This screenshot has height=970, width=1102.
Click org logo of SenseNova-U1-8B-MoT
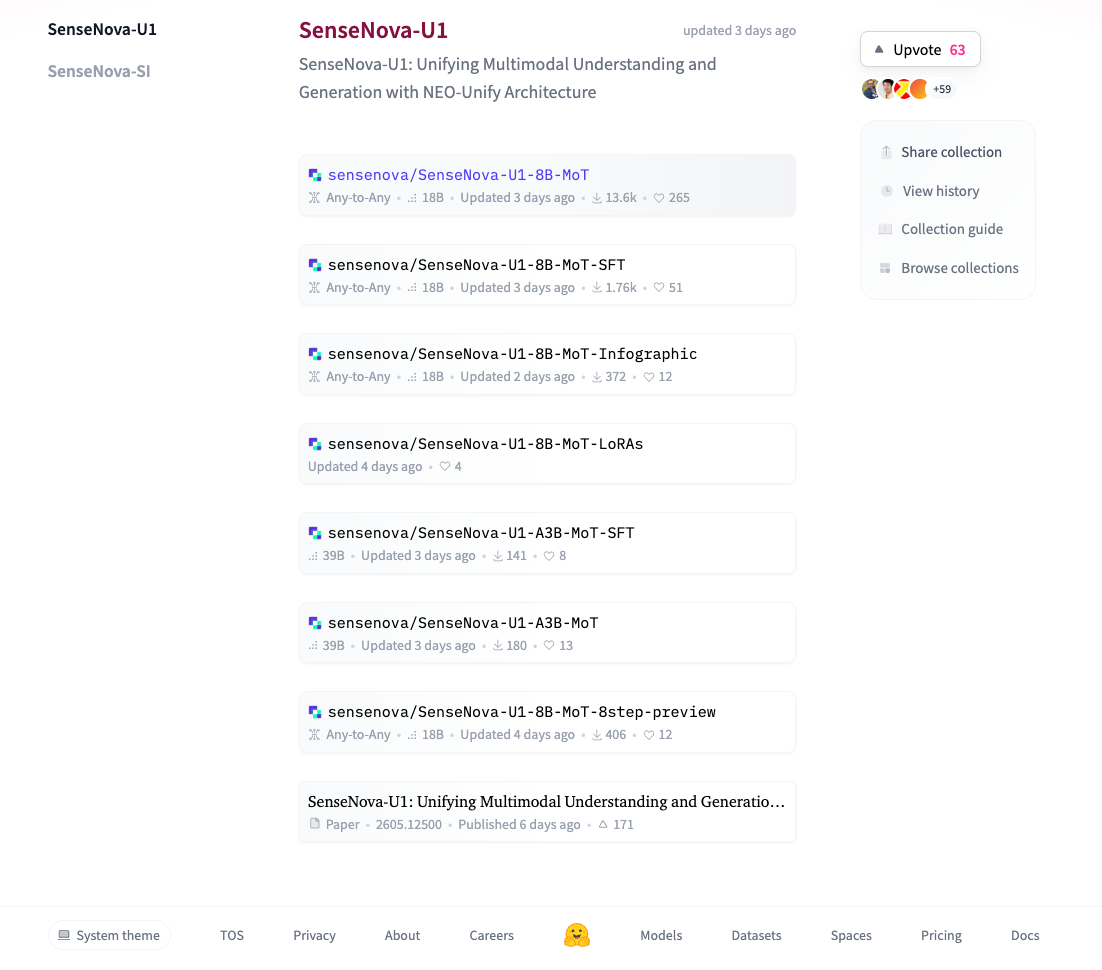click(315, 175)
